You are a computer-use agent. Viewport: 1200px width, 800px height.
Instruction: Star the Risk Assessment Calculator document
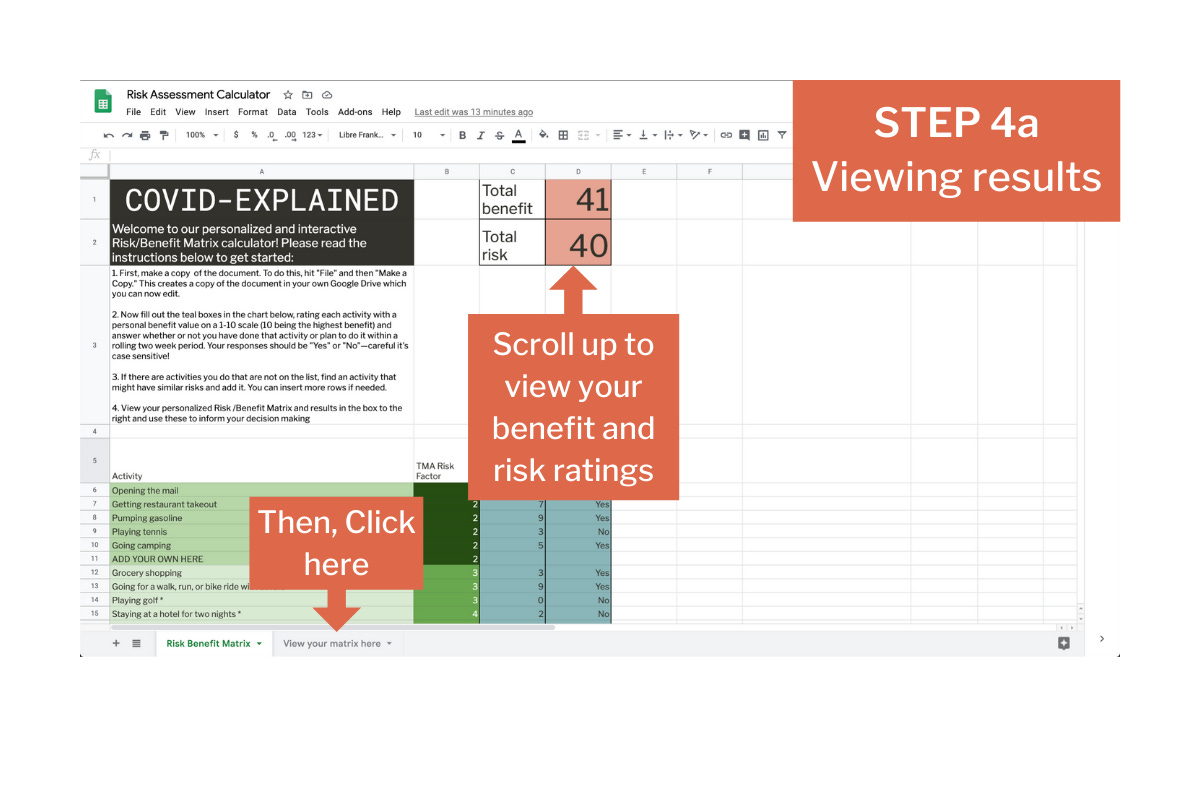coord(288,95)
